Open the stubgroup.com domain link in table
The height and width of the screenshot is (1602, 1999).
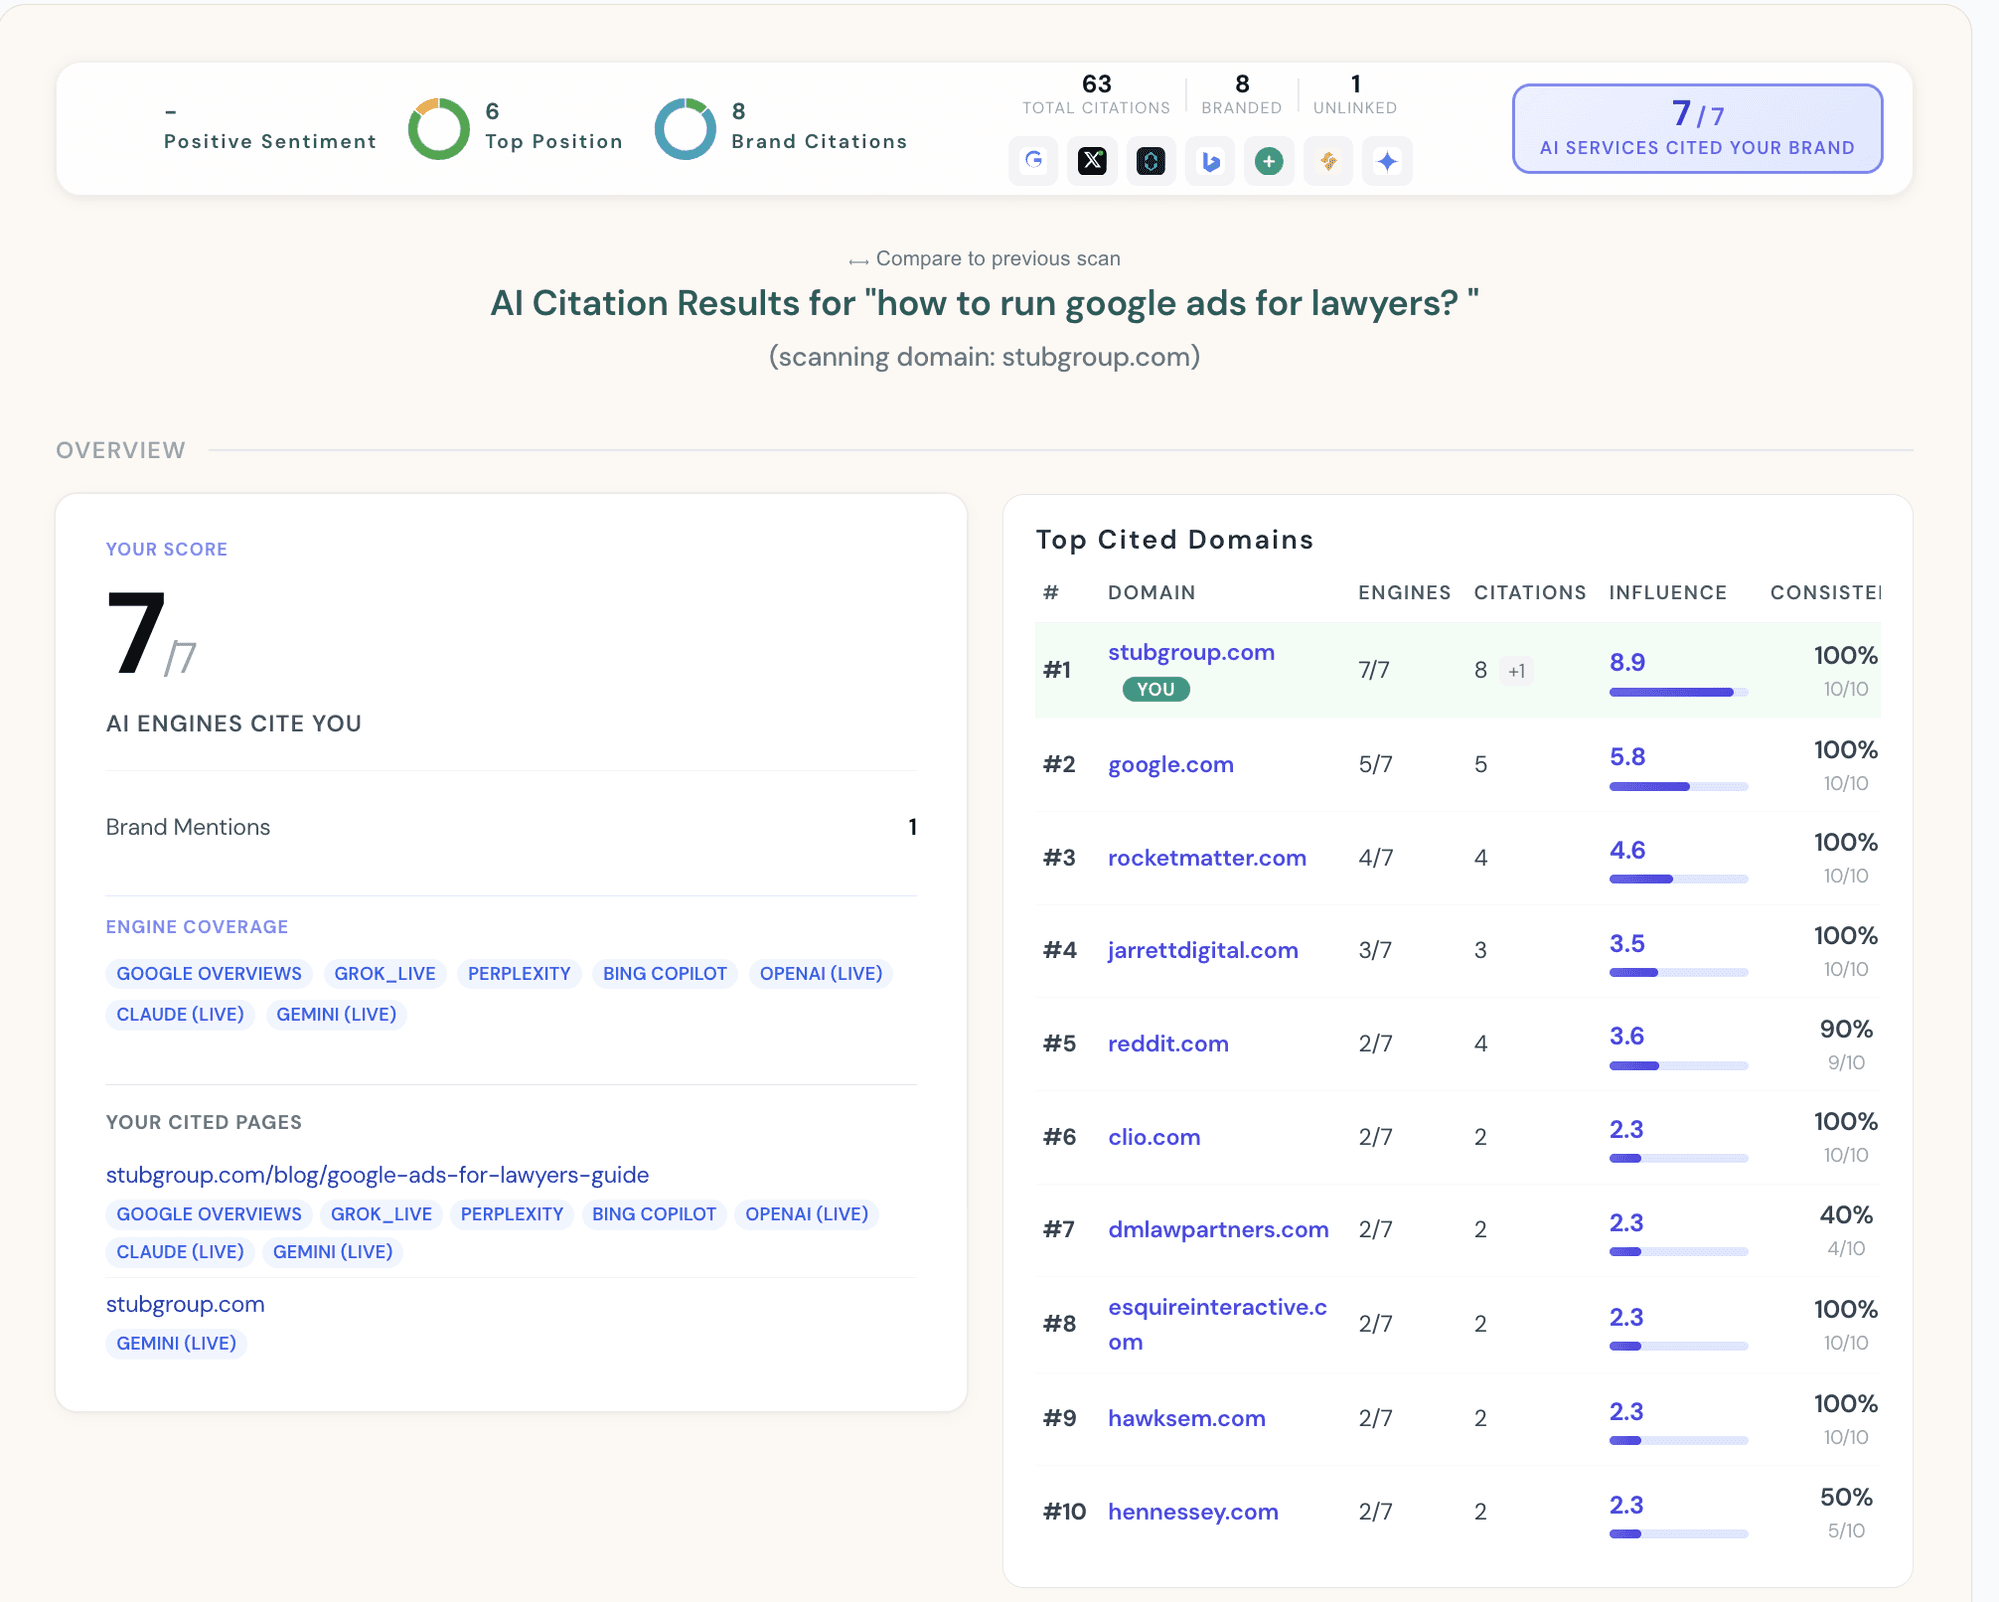1191,652
